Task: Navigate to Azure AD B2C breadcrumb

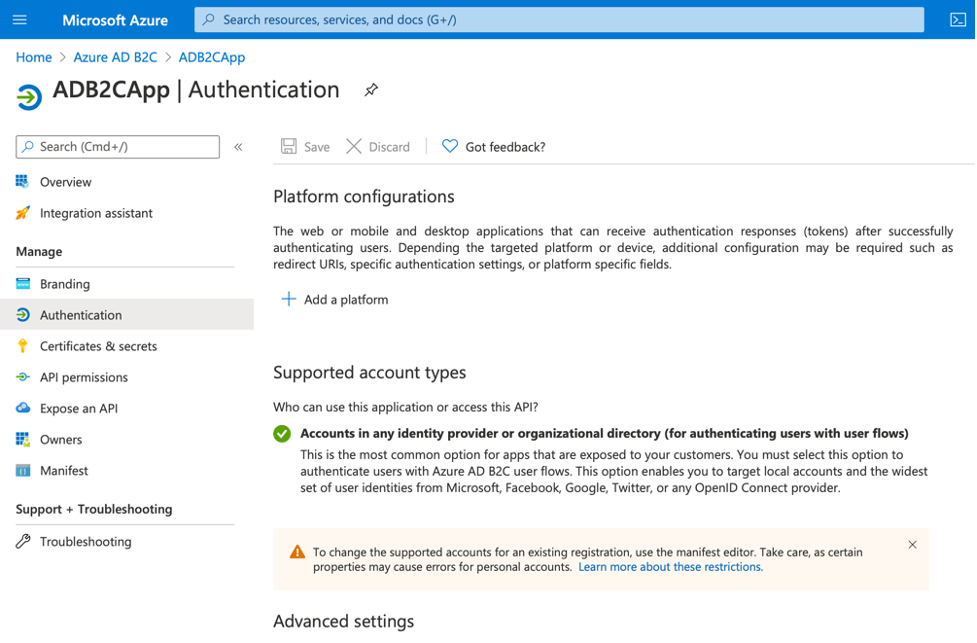Action: pyautogui.click(x=114, y=58)
